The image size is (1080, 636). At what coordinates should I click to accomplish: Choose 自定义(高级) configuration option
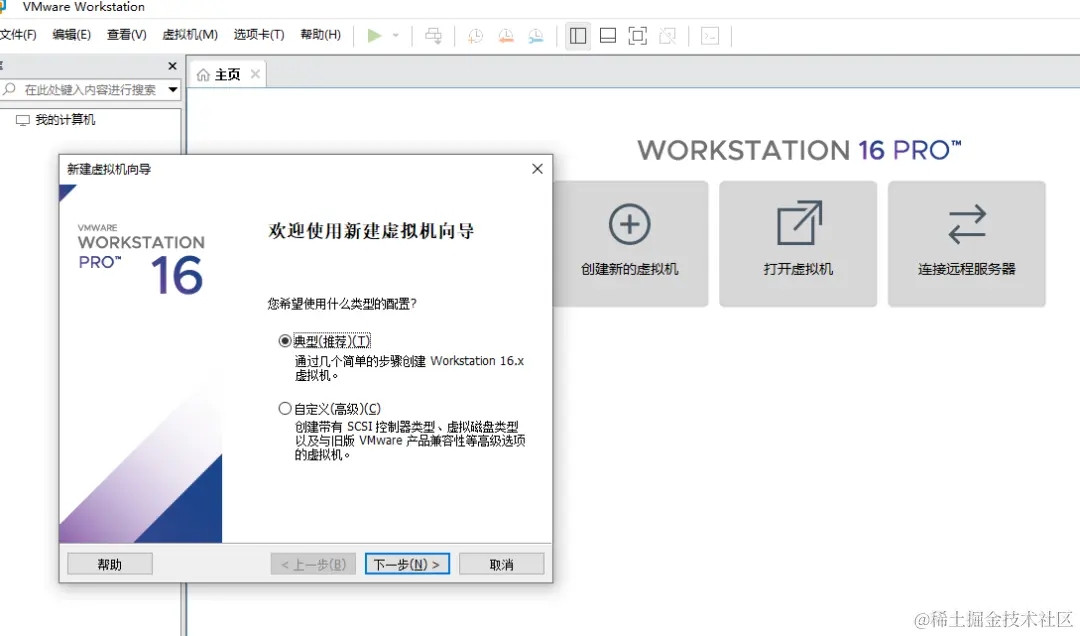coord(286,407)
